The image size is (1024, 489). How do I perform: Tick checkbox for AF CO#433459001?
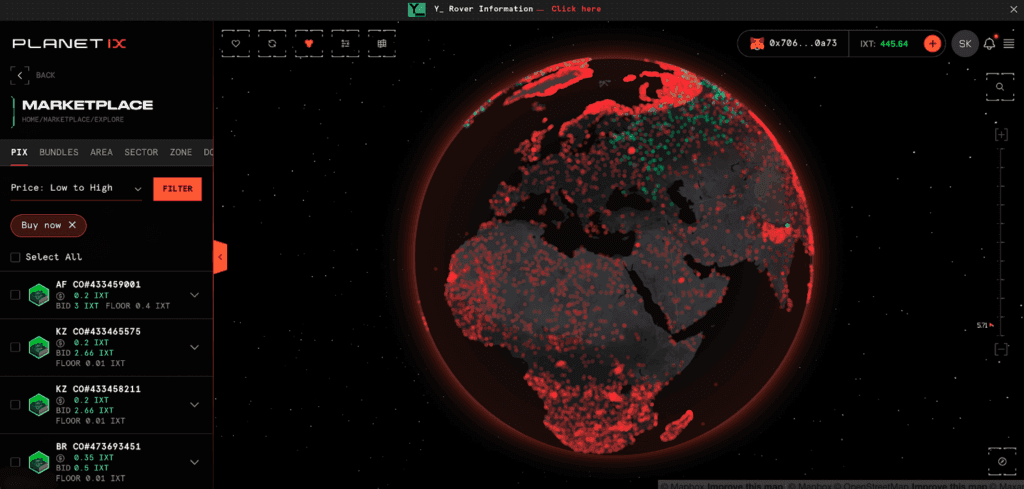15,295
